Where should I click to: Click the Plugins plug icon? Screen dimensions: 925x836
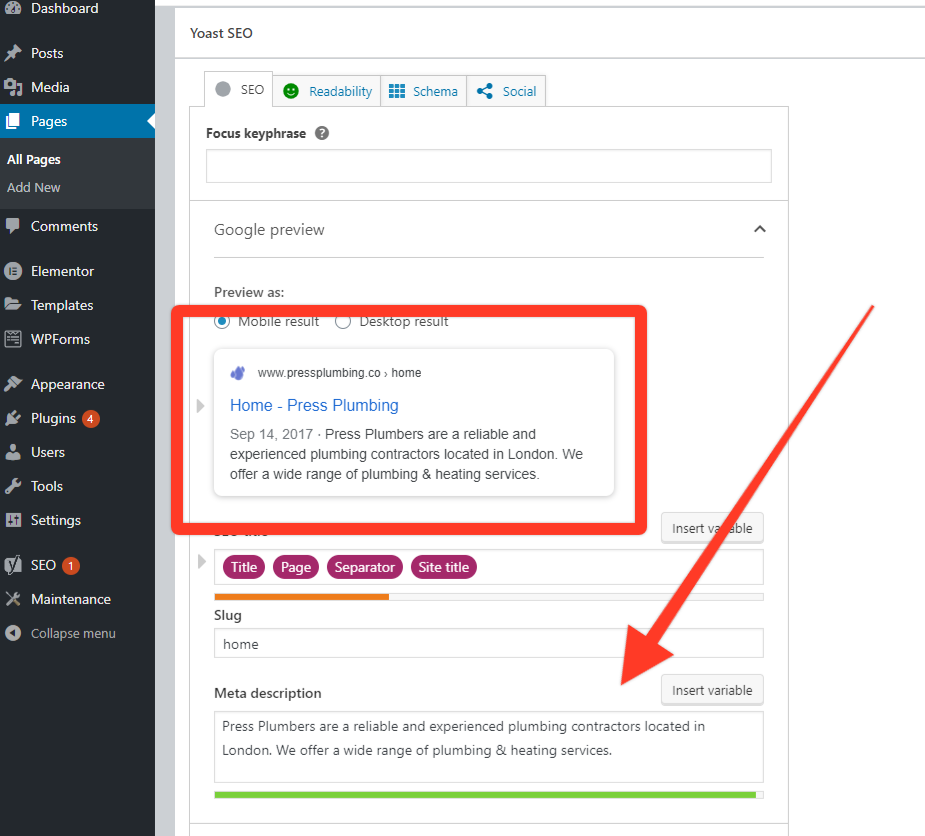point(13,418)
